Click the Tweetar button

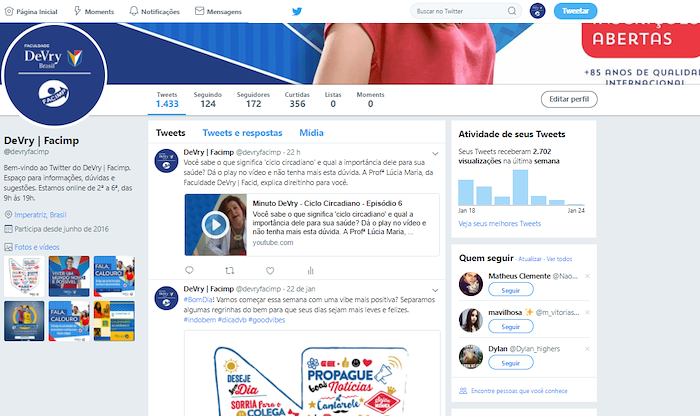pyautogui.click(x=575, y=11)
